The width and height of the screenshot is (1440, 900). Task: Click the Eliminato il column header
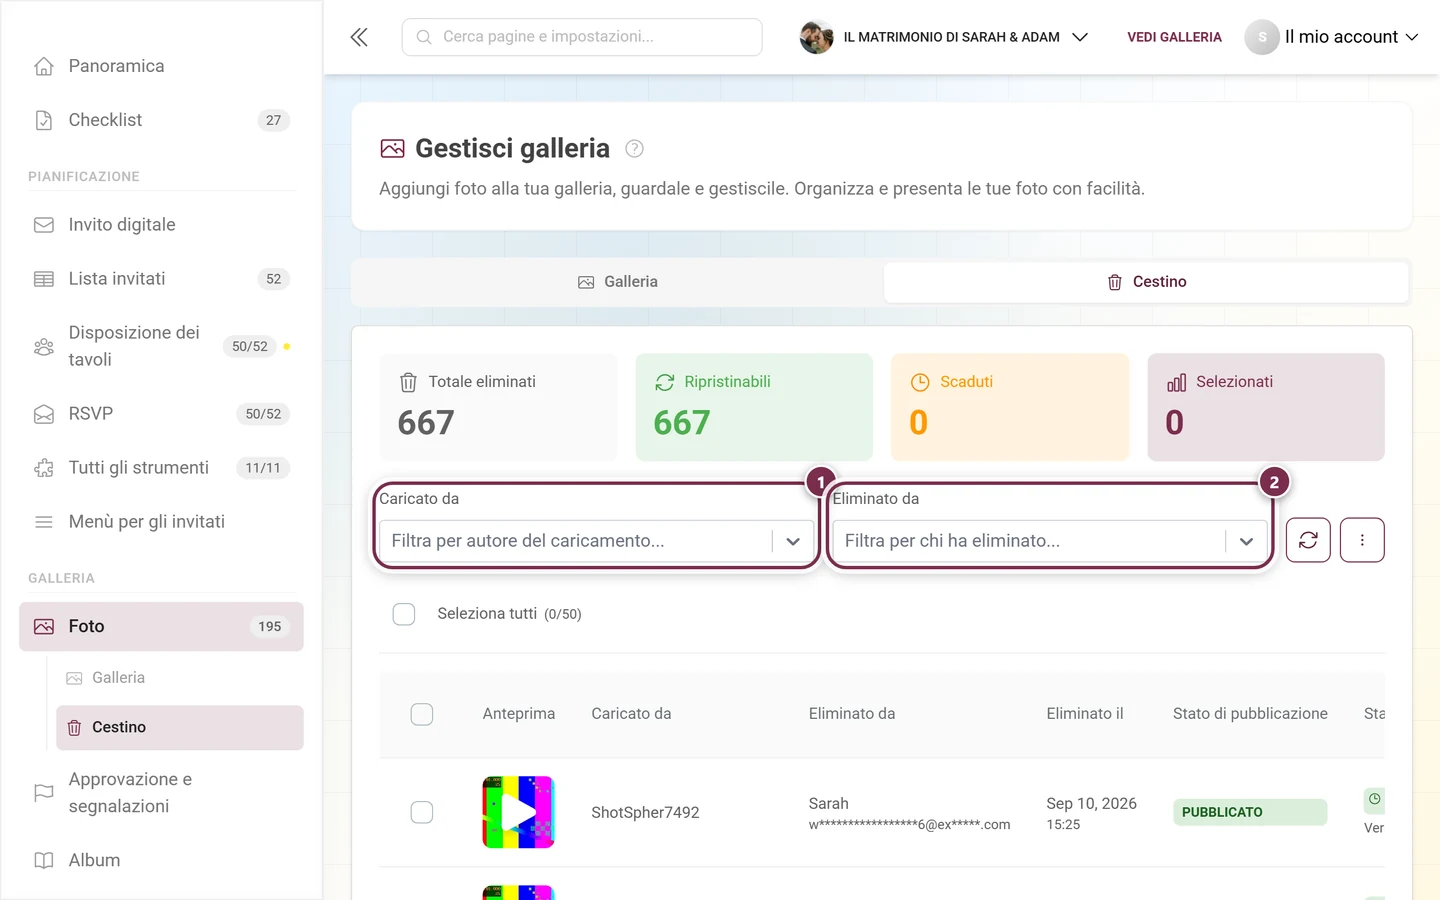(x=1085, y=714)
